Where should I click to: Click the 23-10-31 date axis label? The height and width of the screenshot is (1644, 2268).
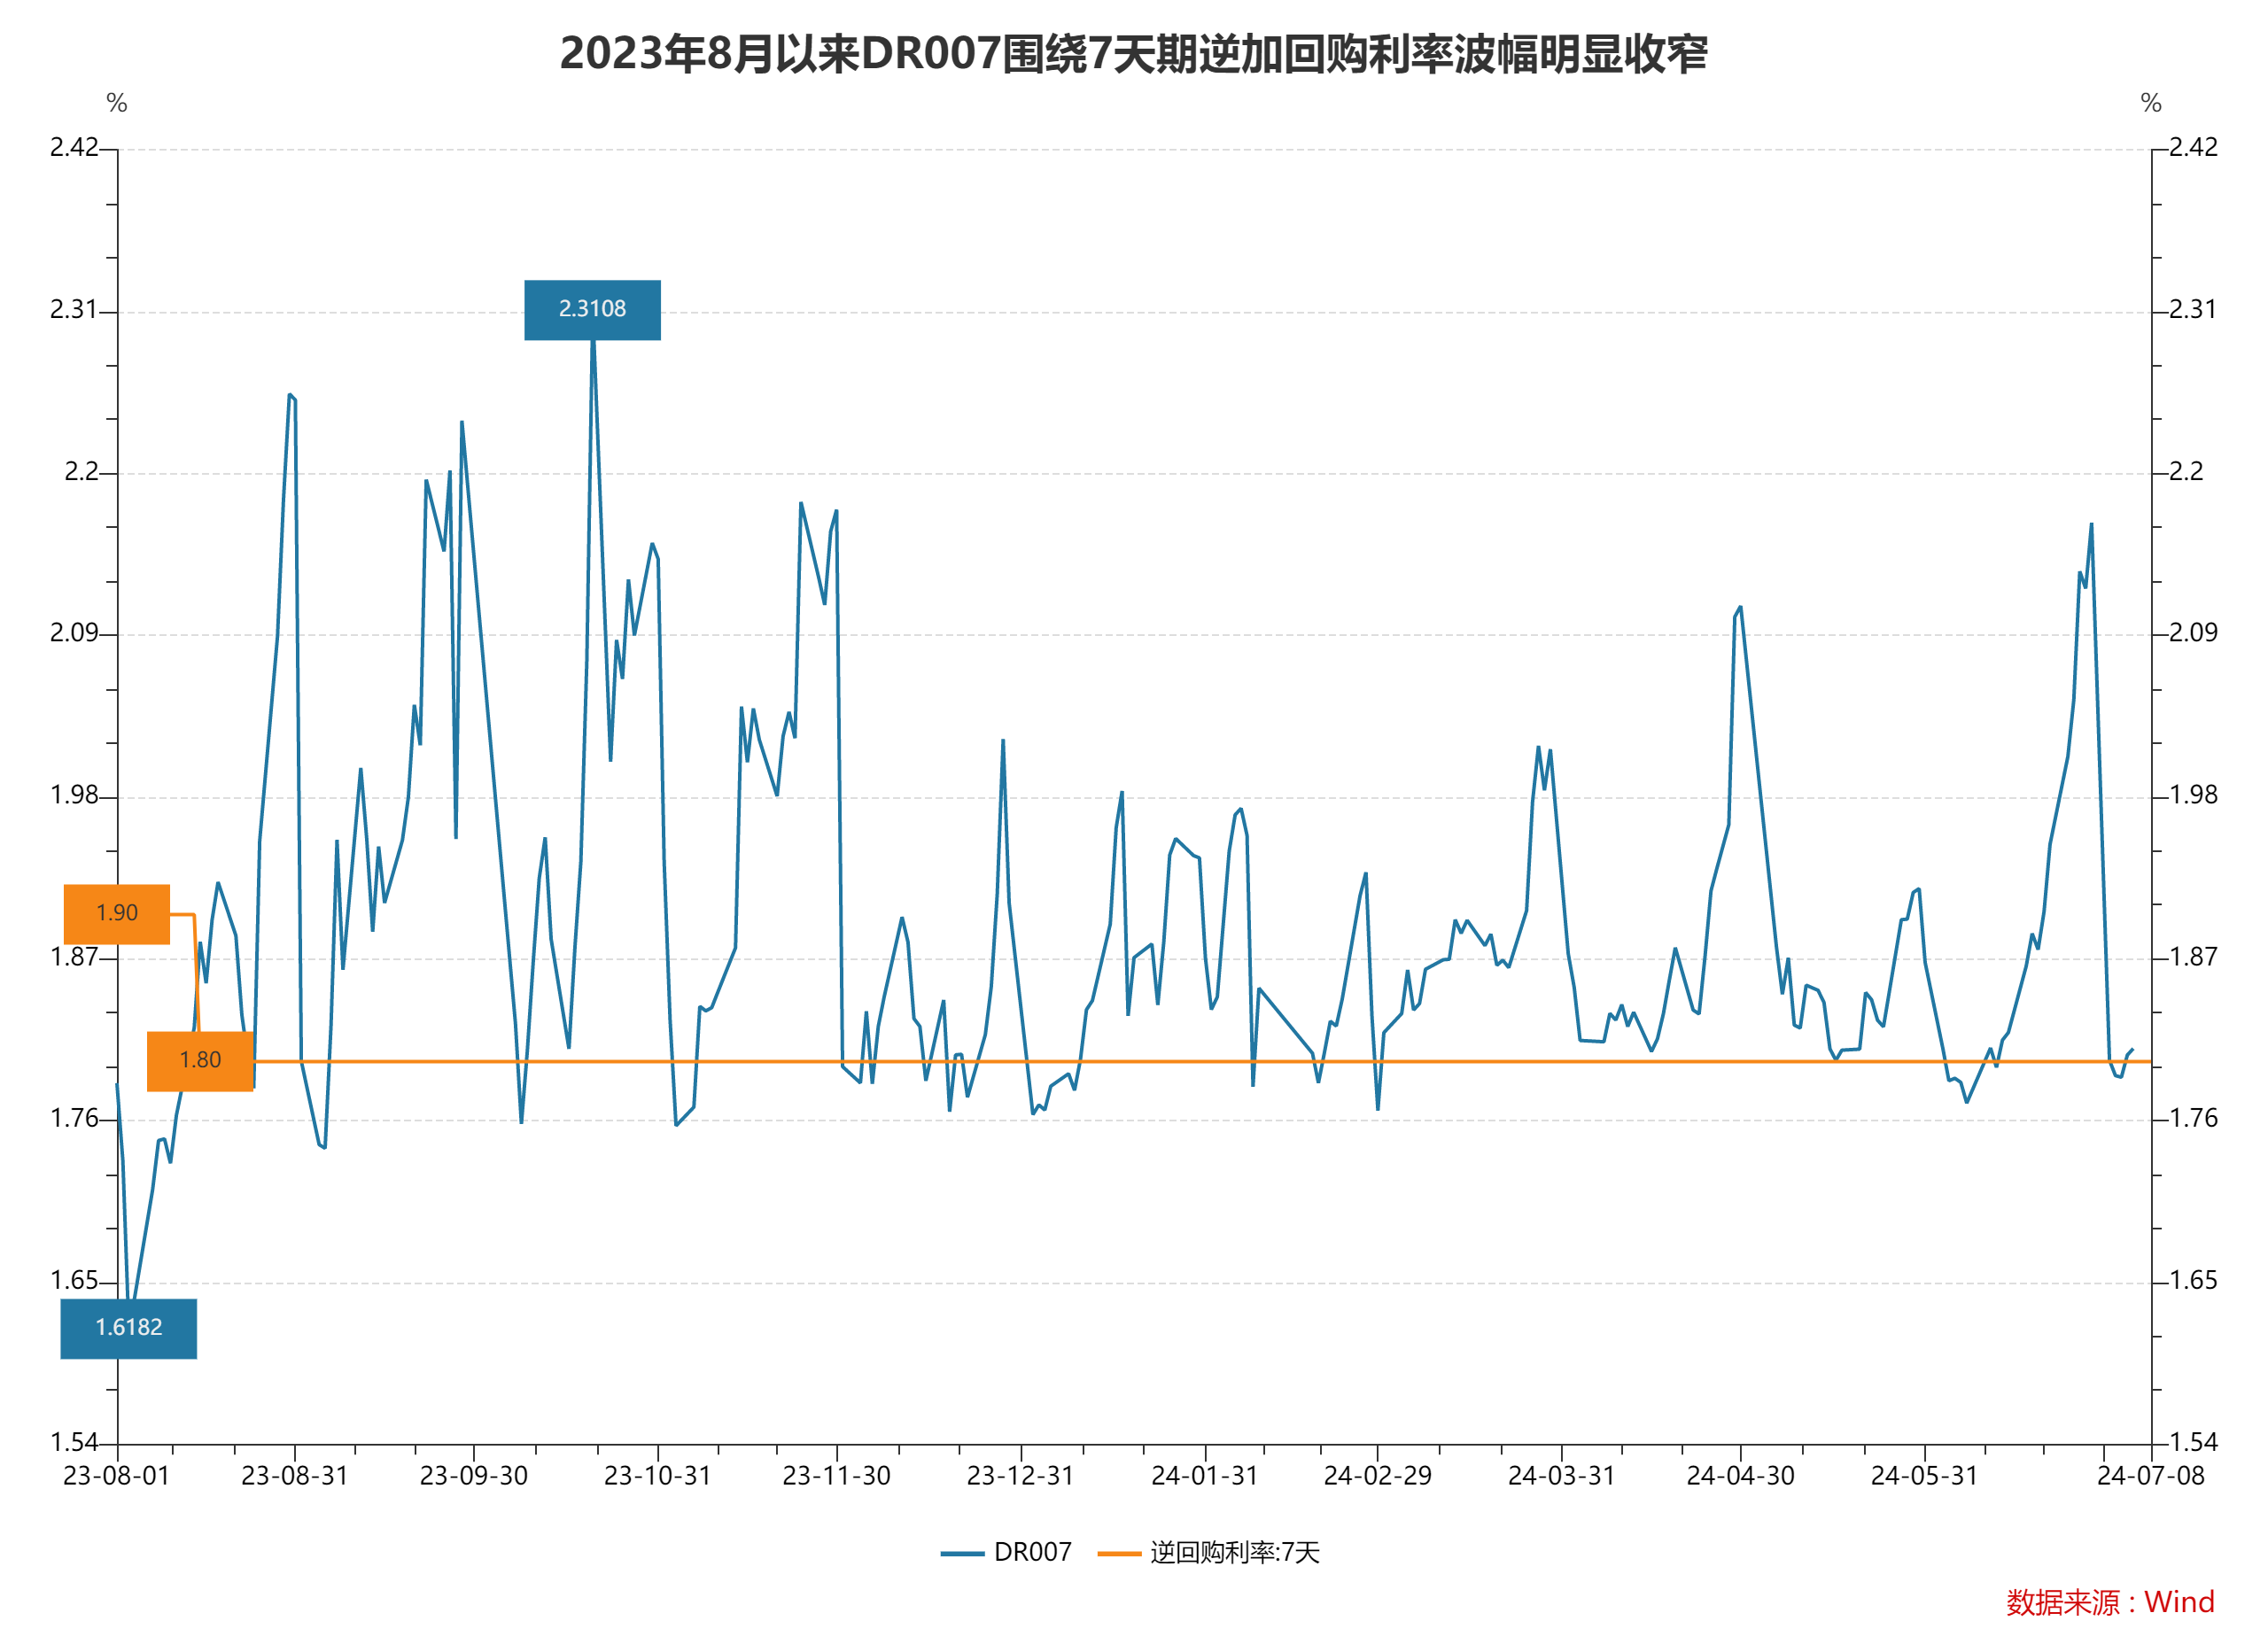tap(658, 1476)
